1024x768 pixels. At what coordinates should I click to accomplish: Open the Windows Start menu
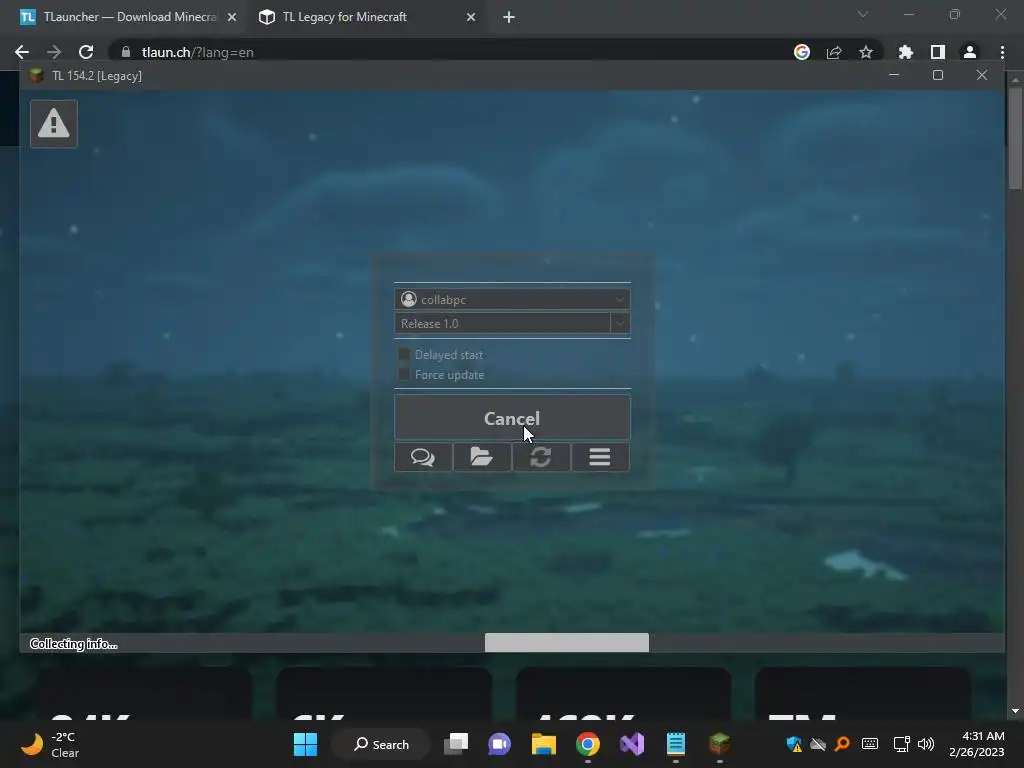pos(306,744)
